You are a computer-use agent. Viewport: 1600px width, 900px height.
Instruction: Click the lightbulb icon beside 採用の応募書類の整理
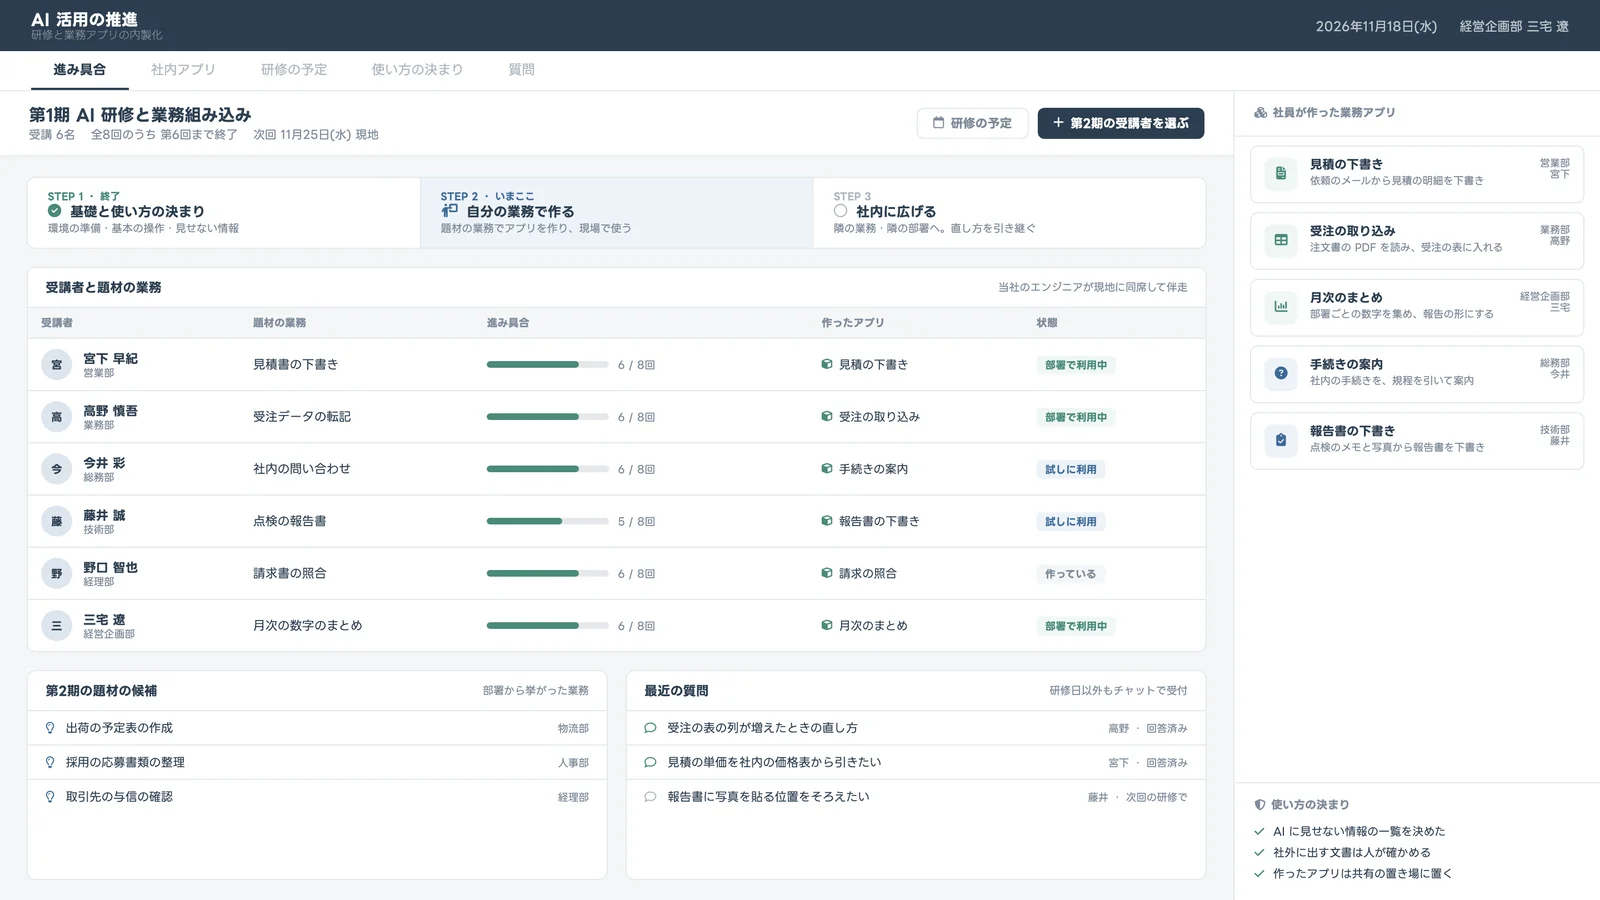click(50, 762)
